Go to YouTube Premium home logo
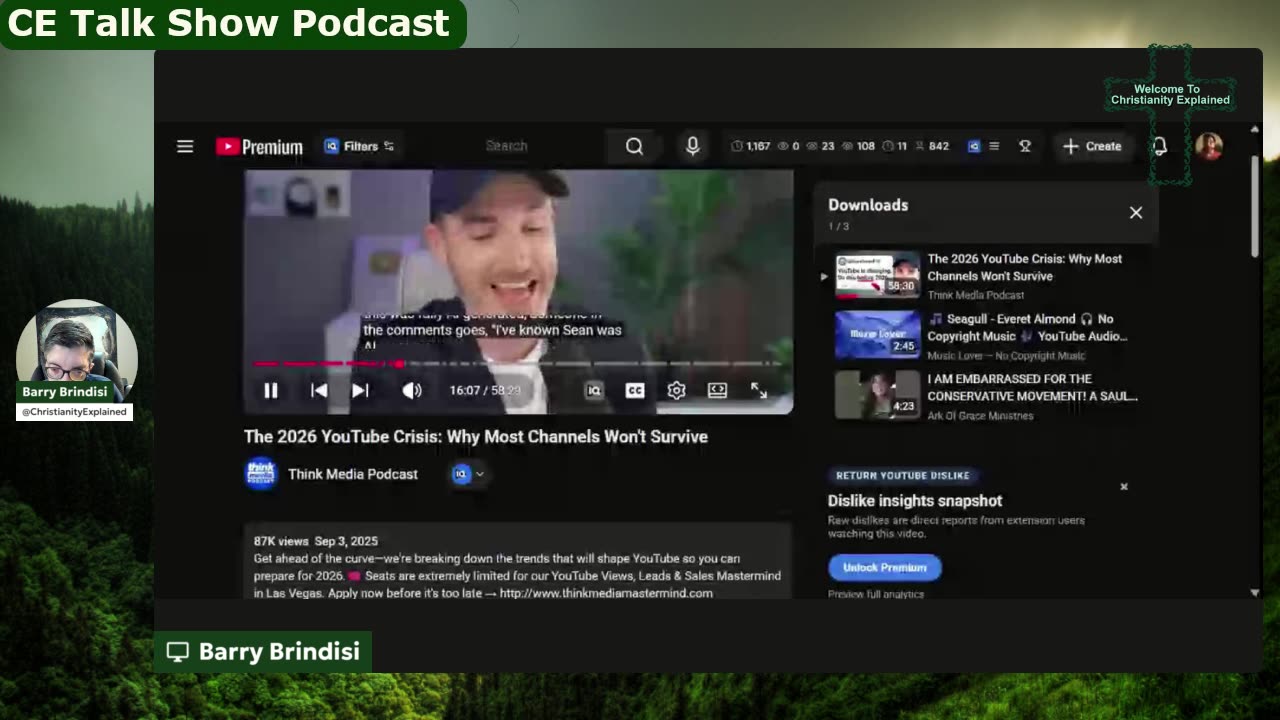Viewport: 1280px width, 720px height. pyautogui.click(x=259, y=146)
